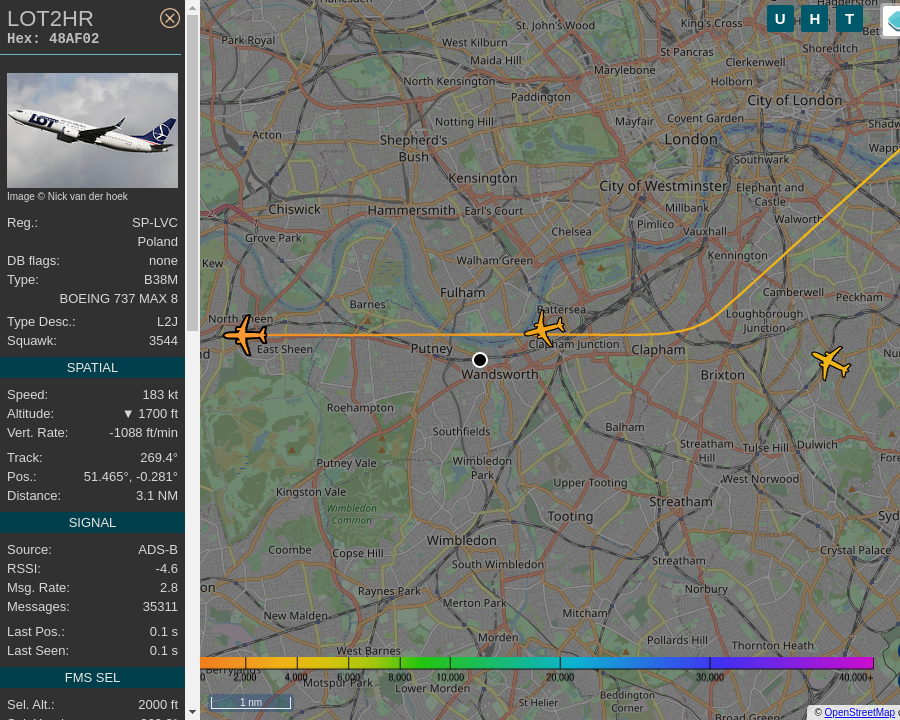The width and height of the screenshot is (900, 720).
Task: Click the type description value L2J
Action: (167, 322)
